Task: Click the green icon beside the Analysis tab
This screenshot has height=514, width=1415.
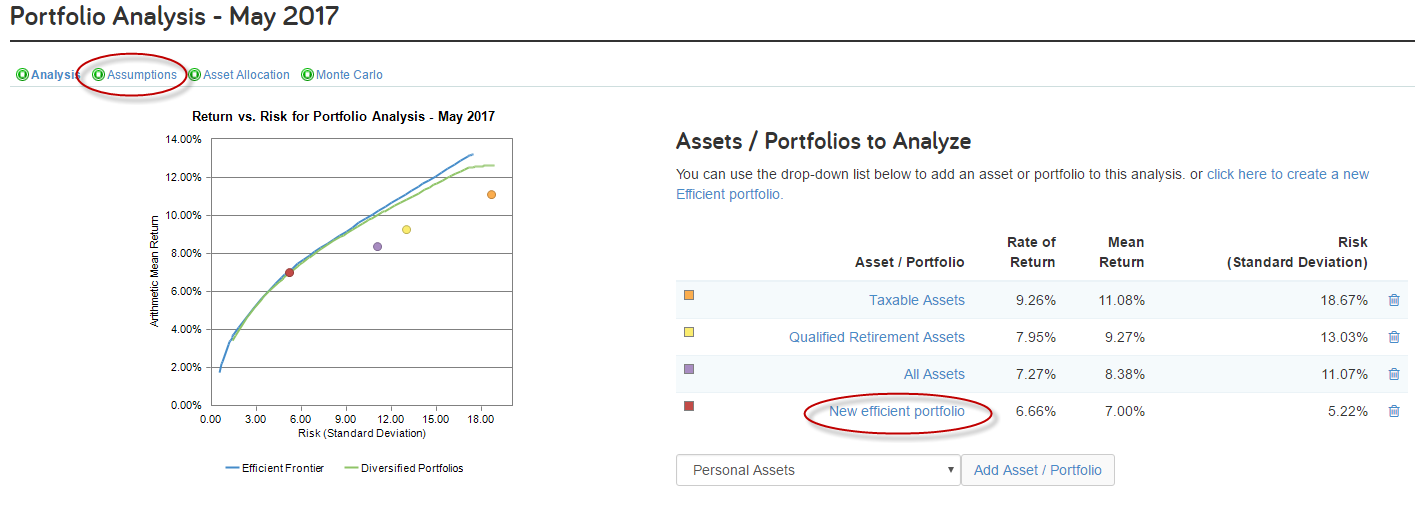Action: (22, 75)
